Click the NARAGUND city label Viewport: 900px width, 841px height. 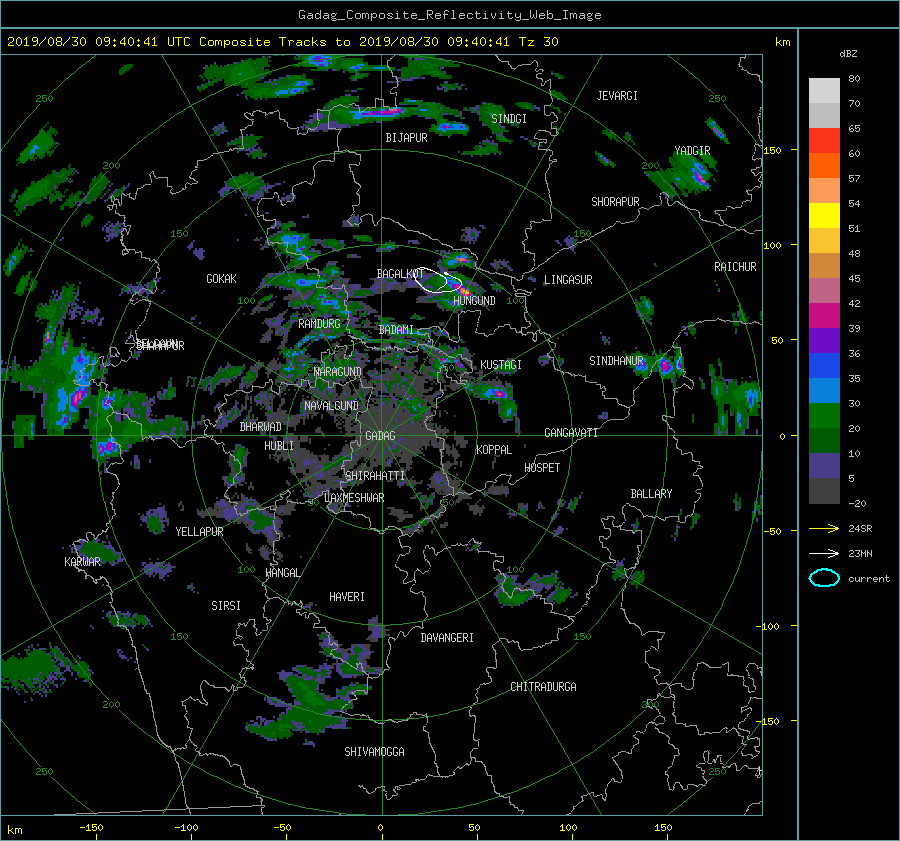[338, 372]
